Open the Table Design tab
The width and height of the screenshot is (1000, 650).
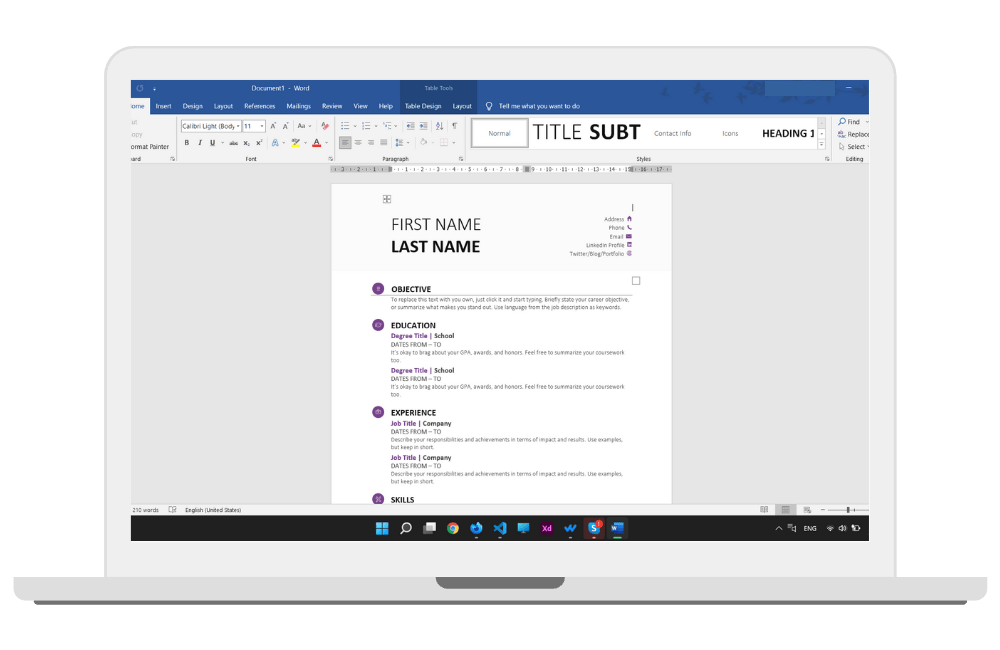point(423,106)
